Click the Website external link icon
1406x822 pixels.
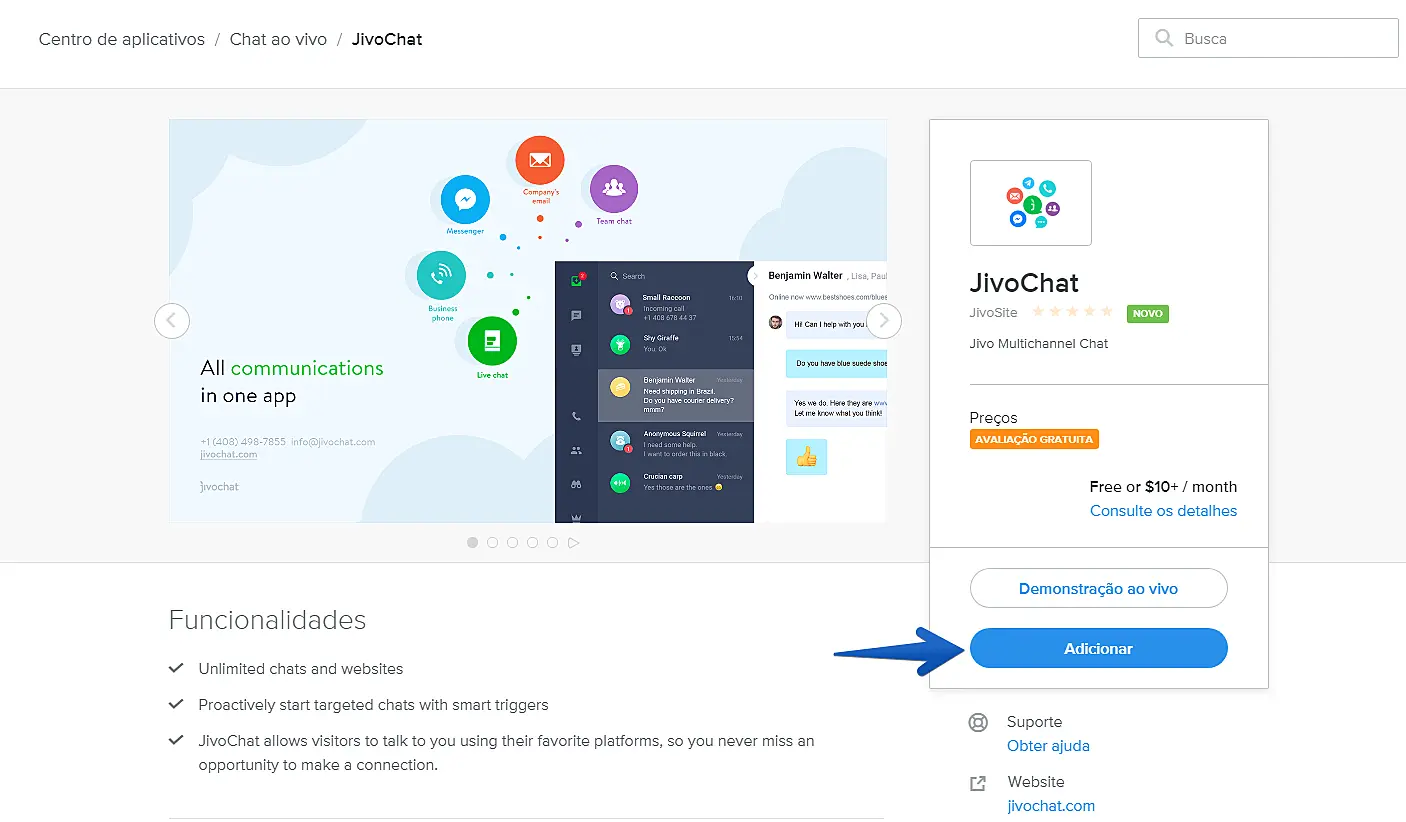pyautogui.click(x=979, y=783)
